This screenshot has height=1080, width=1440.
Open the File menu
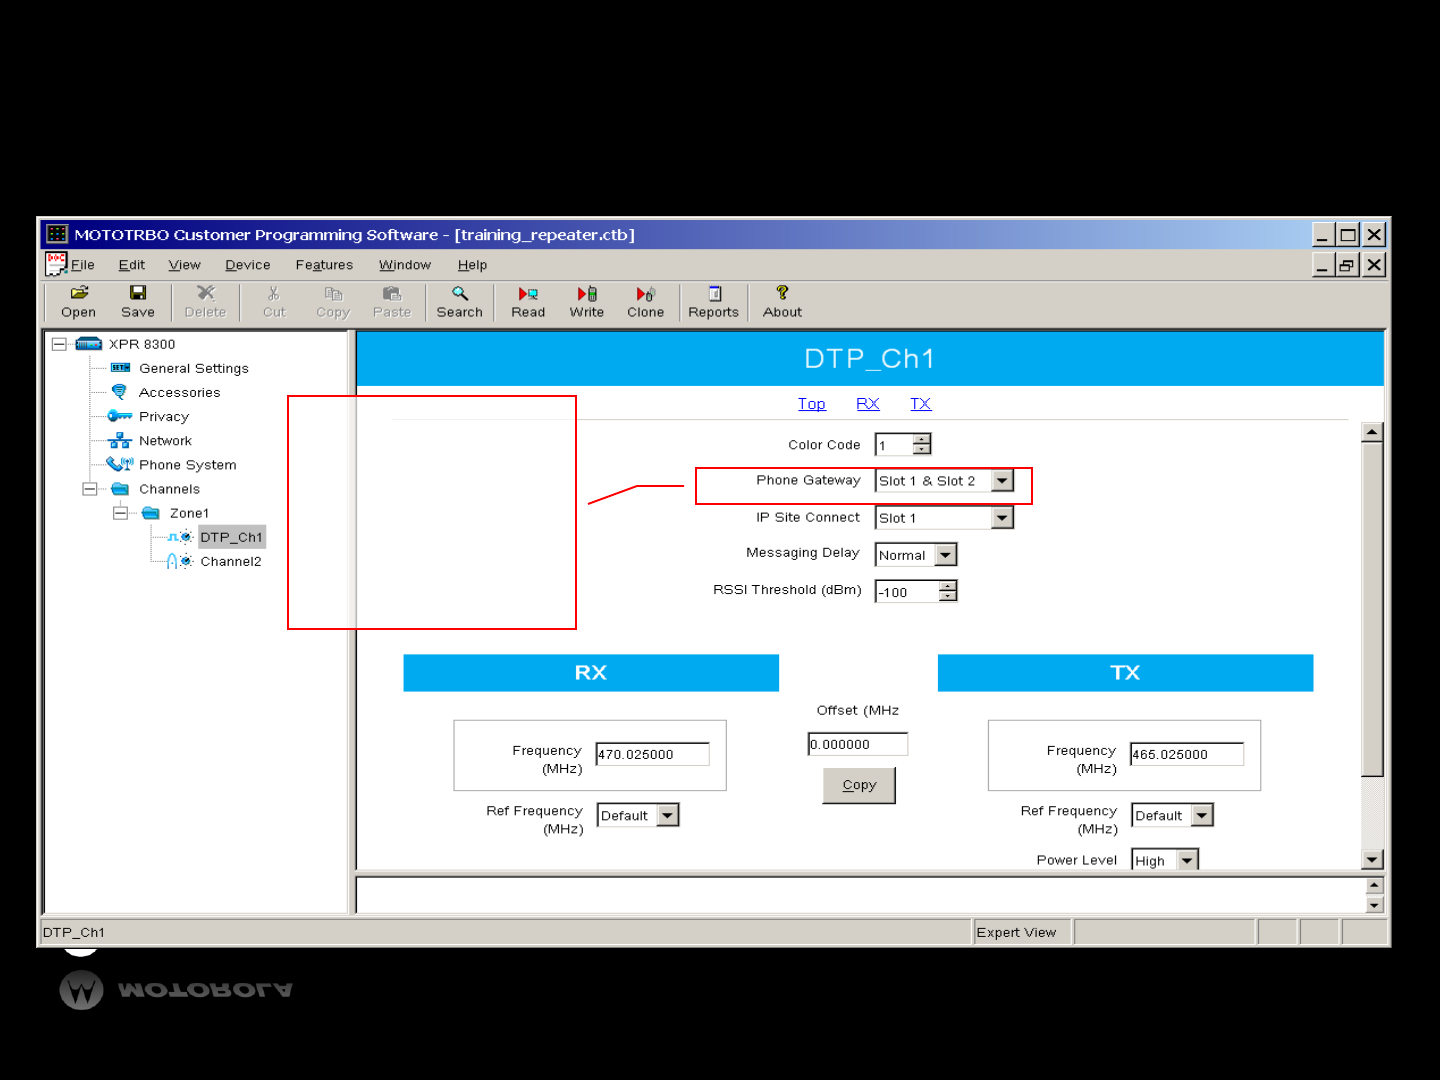click(83, 265)
